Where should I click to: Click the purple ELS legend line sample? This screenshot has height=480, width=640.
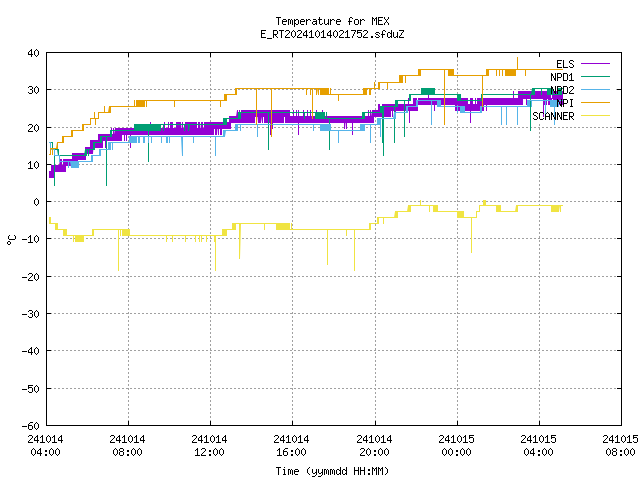[595, 64]
